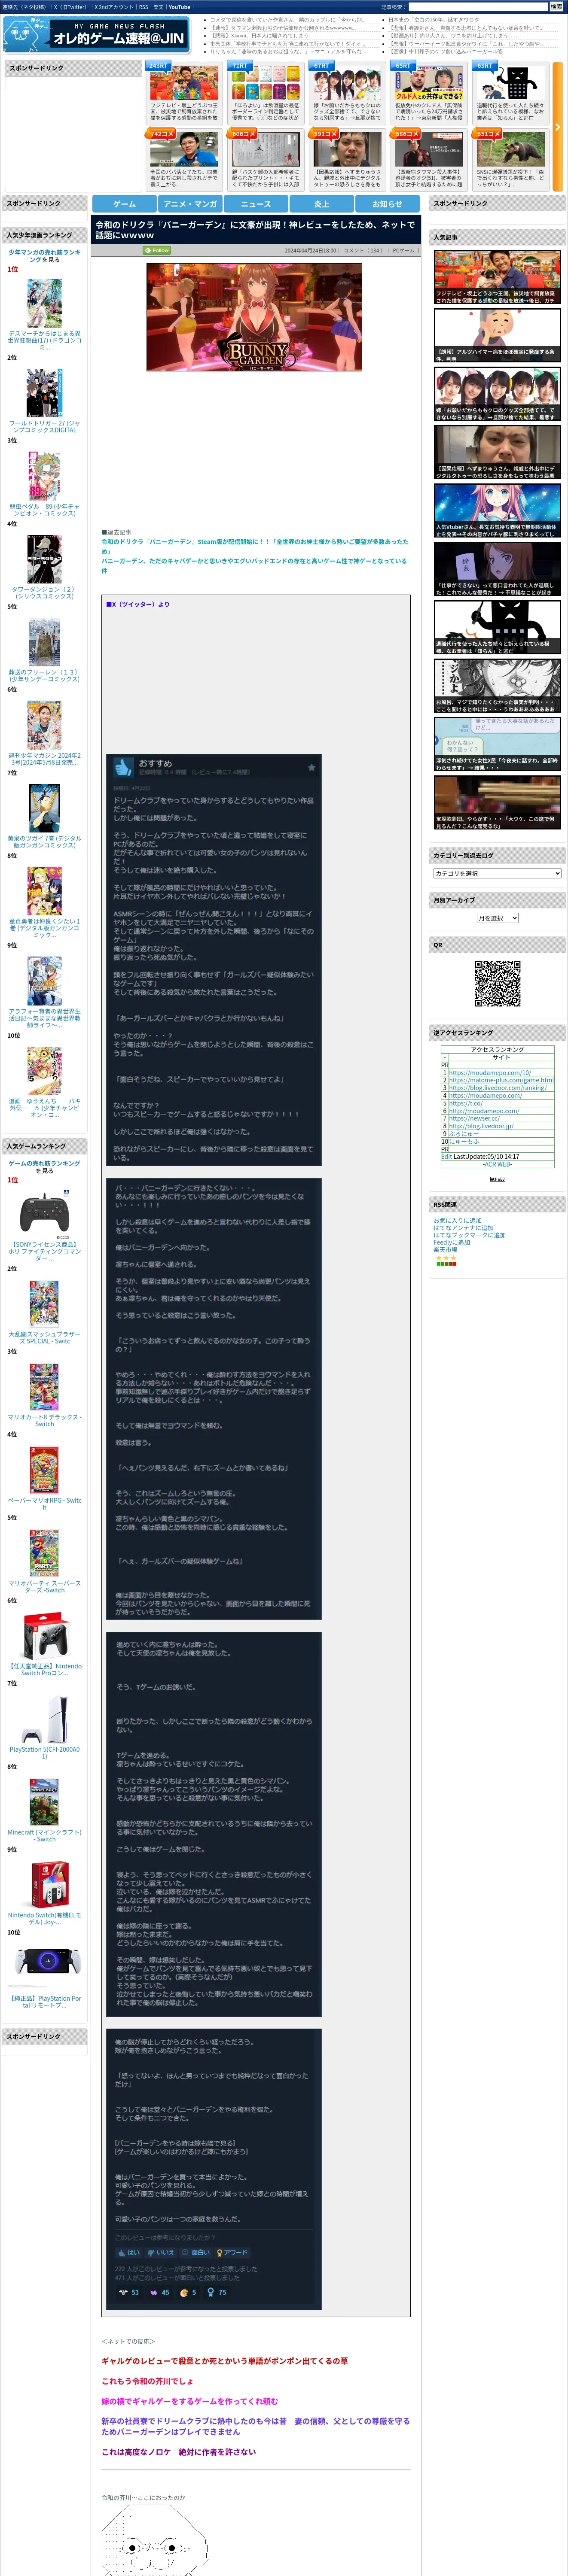568x2576 pixels.
Task: Click the award icon showing 75
Action: point(217,2292)
